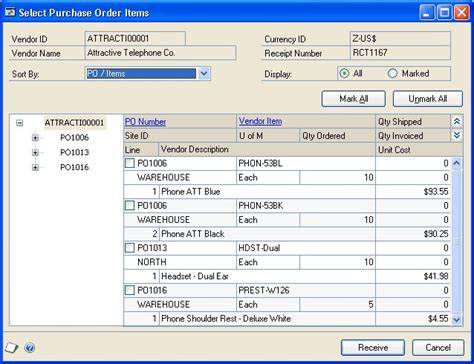
Task: Click the Headset - Dual Ear description
Action: pyautogui.click(x=267, y=276)
